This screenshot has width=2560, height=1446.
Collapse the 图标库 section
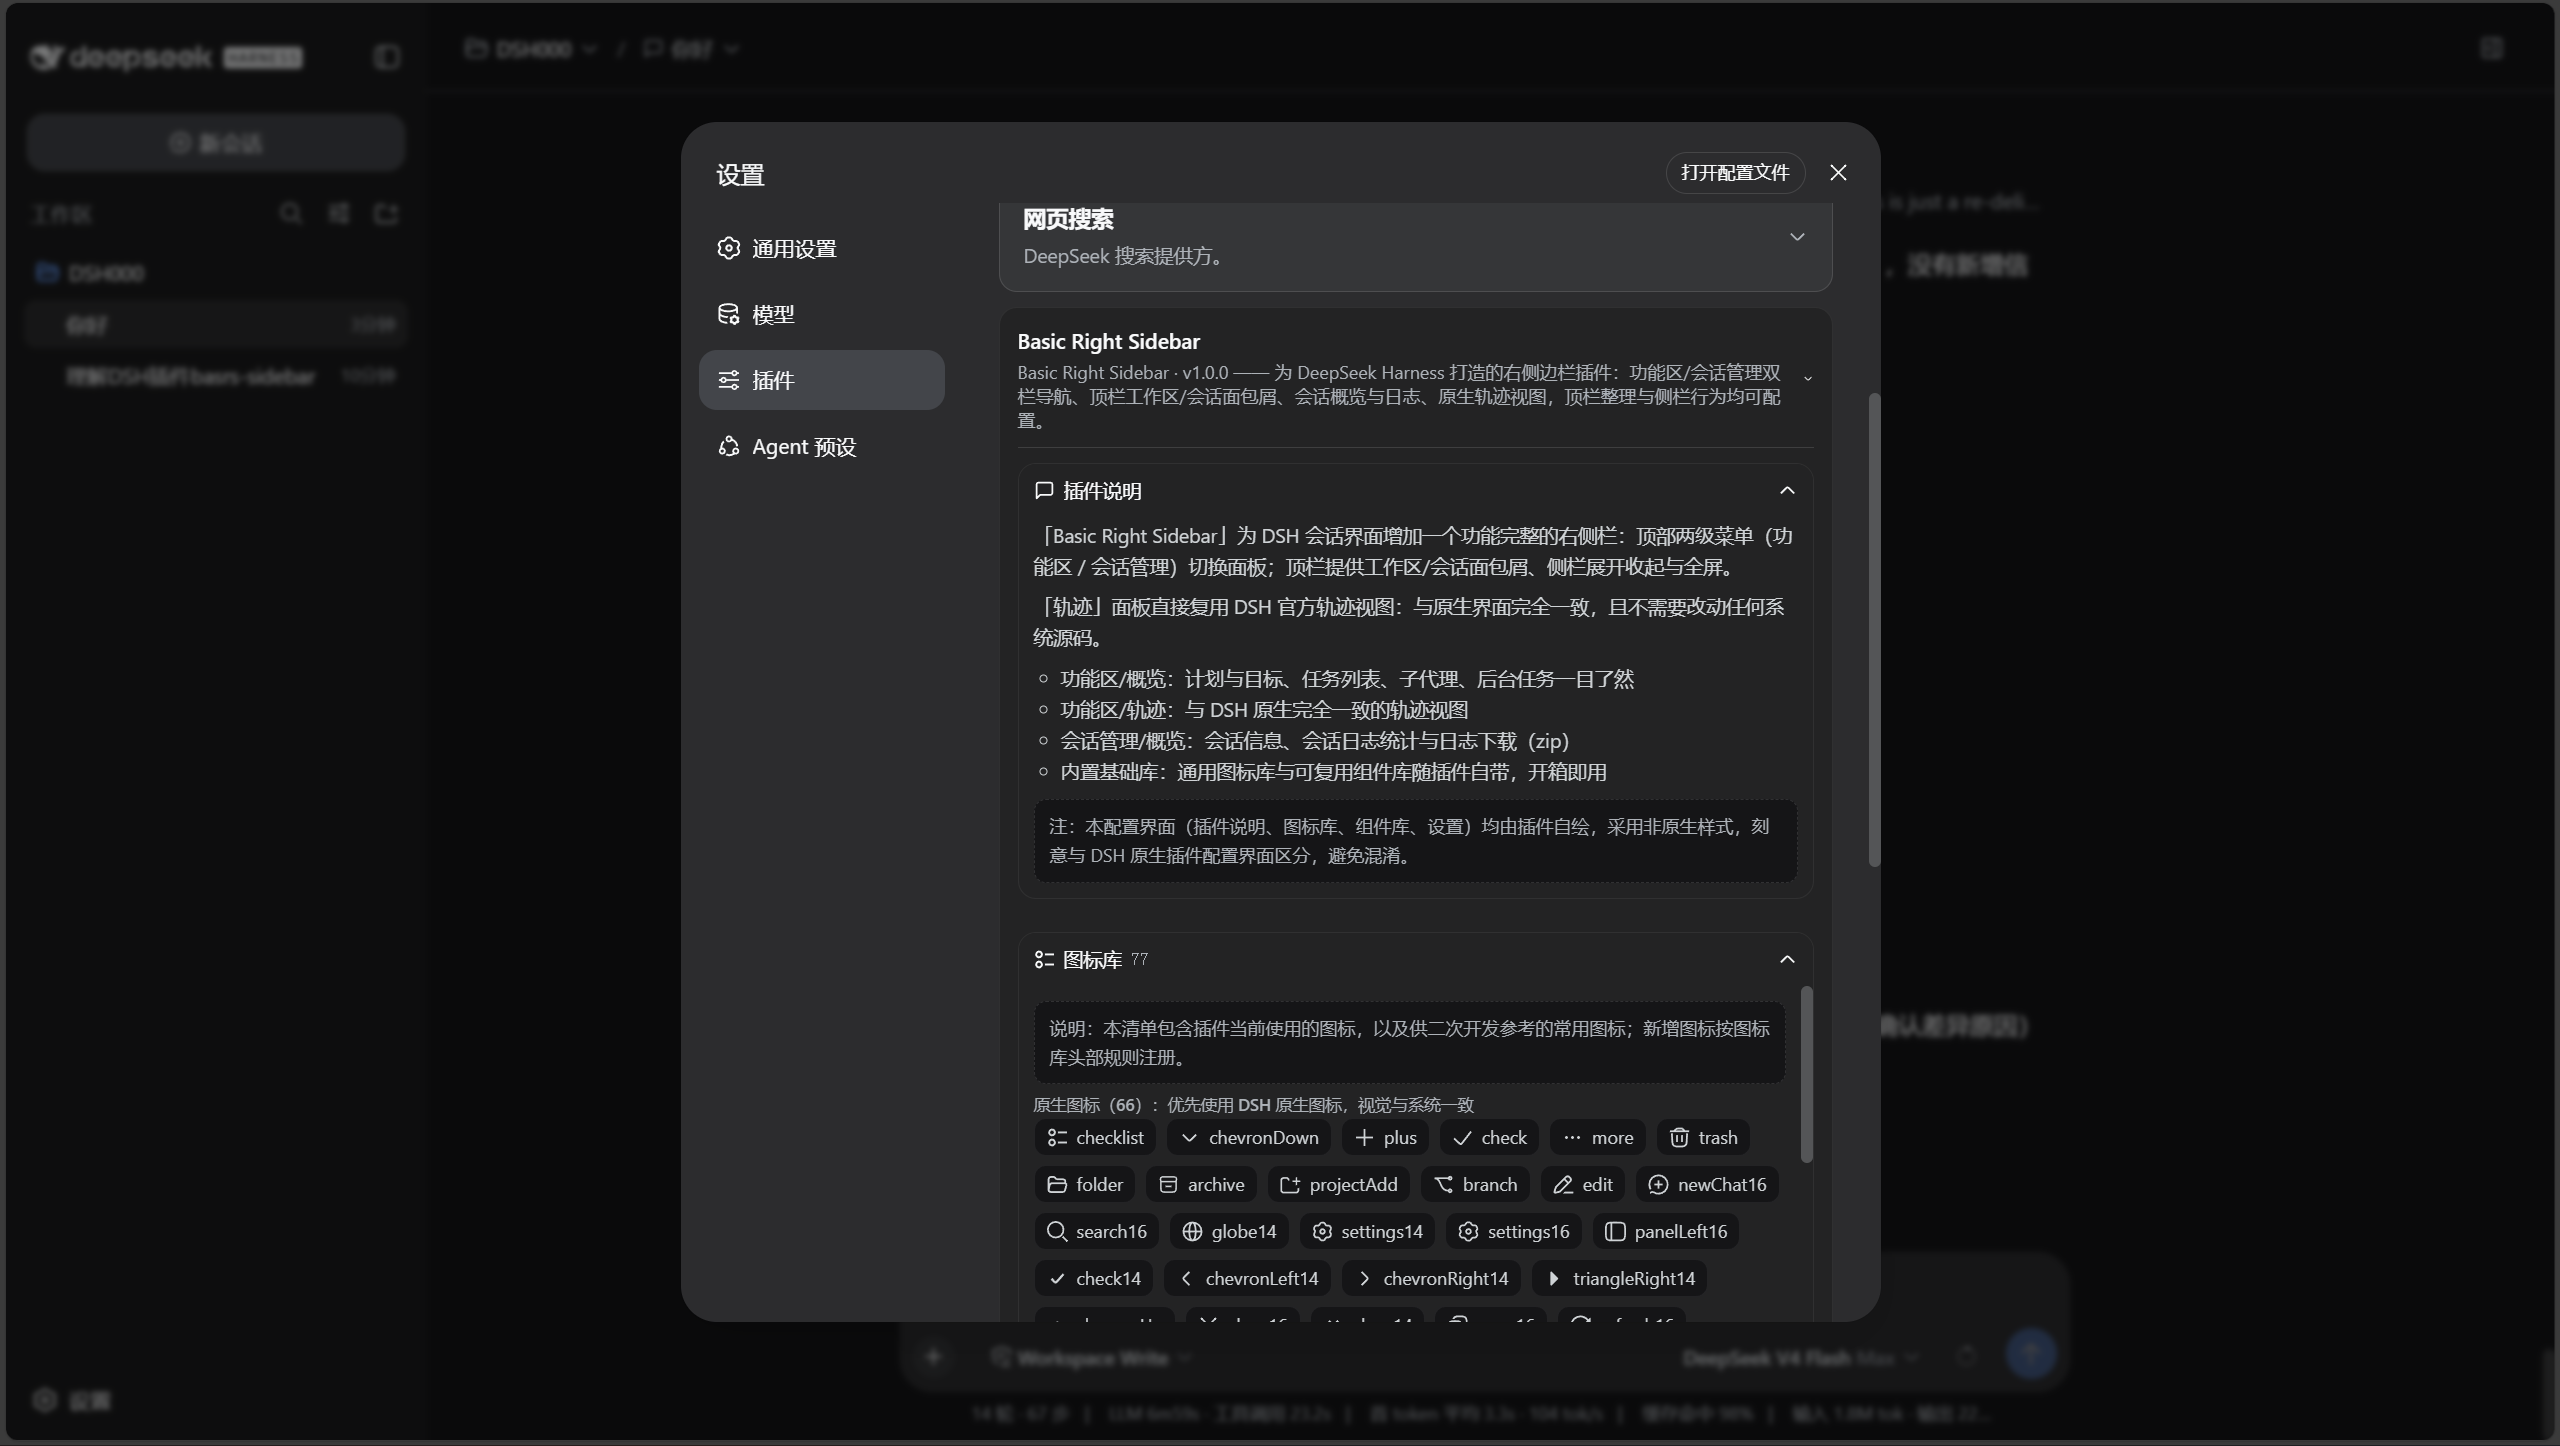tap(1787, 959)
